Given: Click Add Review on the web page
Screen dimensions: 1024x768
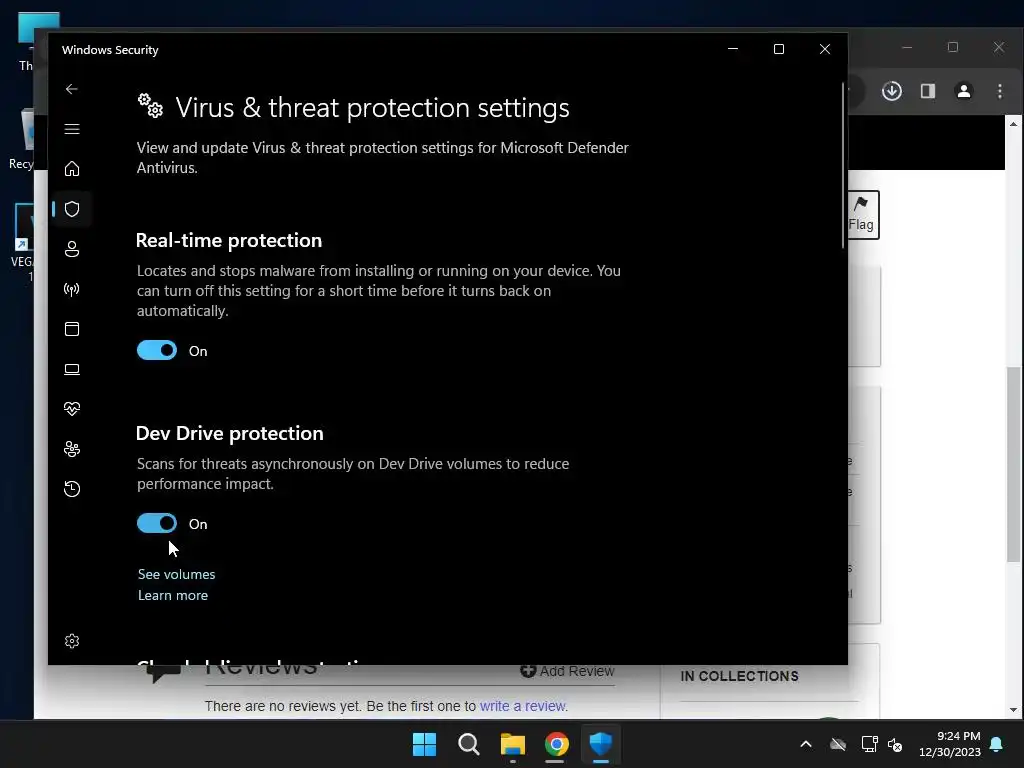Looking at the screenshot, I should pyautogui.click(x=567, y=671).
